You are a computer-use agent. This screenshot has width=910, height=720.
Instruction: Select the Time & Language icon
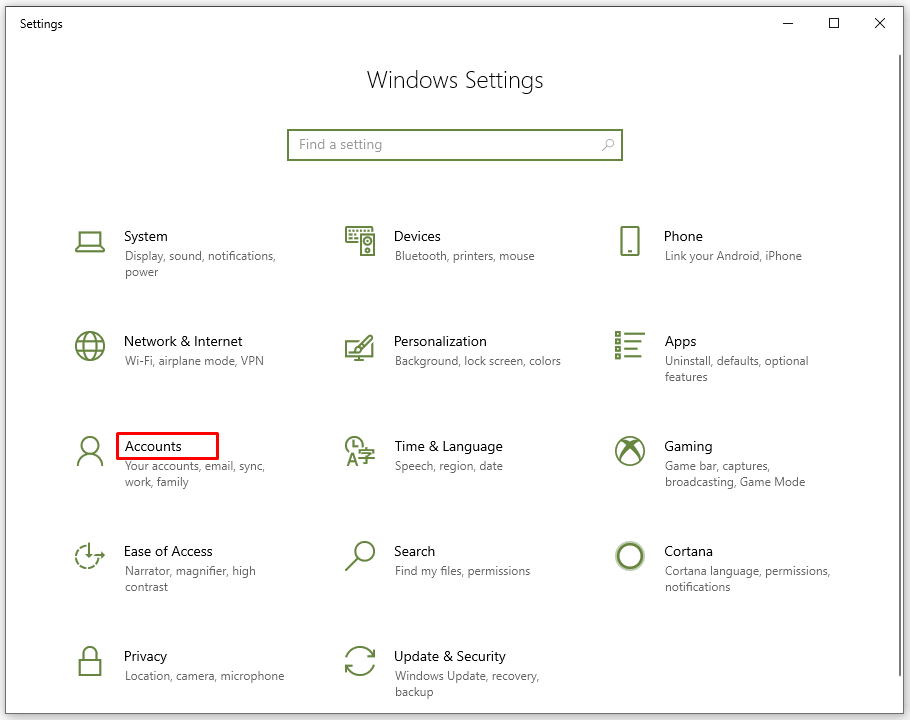[x=360, y=451]
